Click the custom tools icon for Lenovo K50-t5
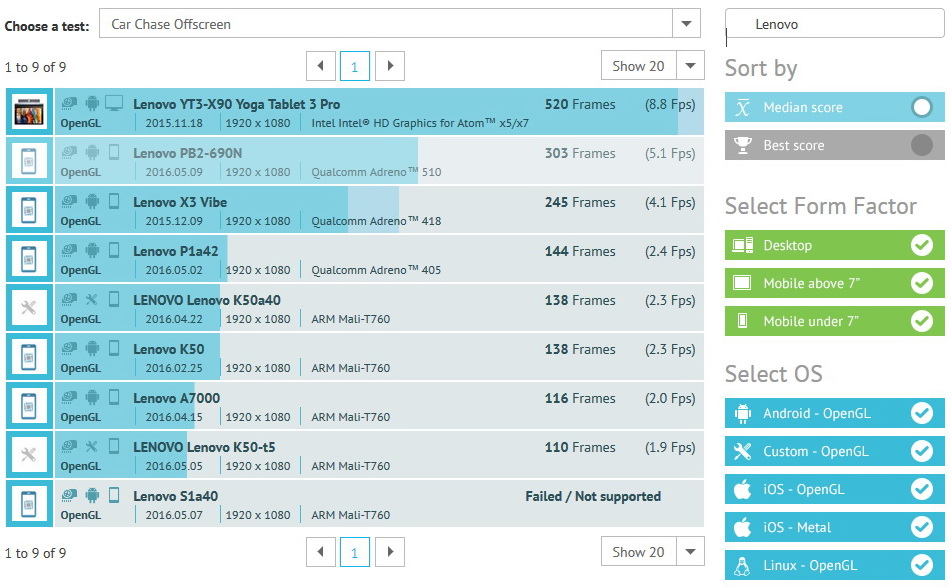 (29, 455)
